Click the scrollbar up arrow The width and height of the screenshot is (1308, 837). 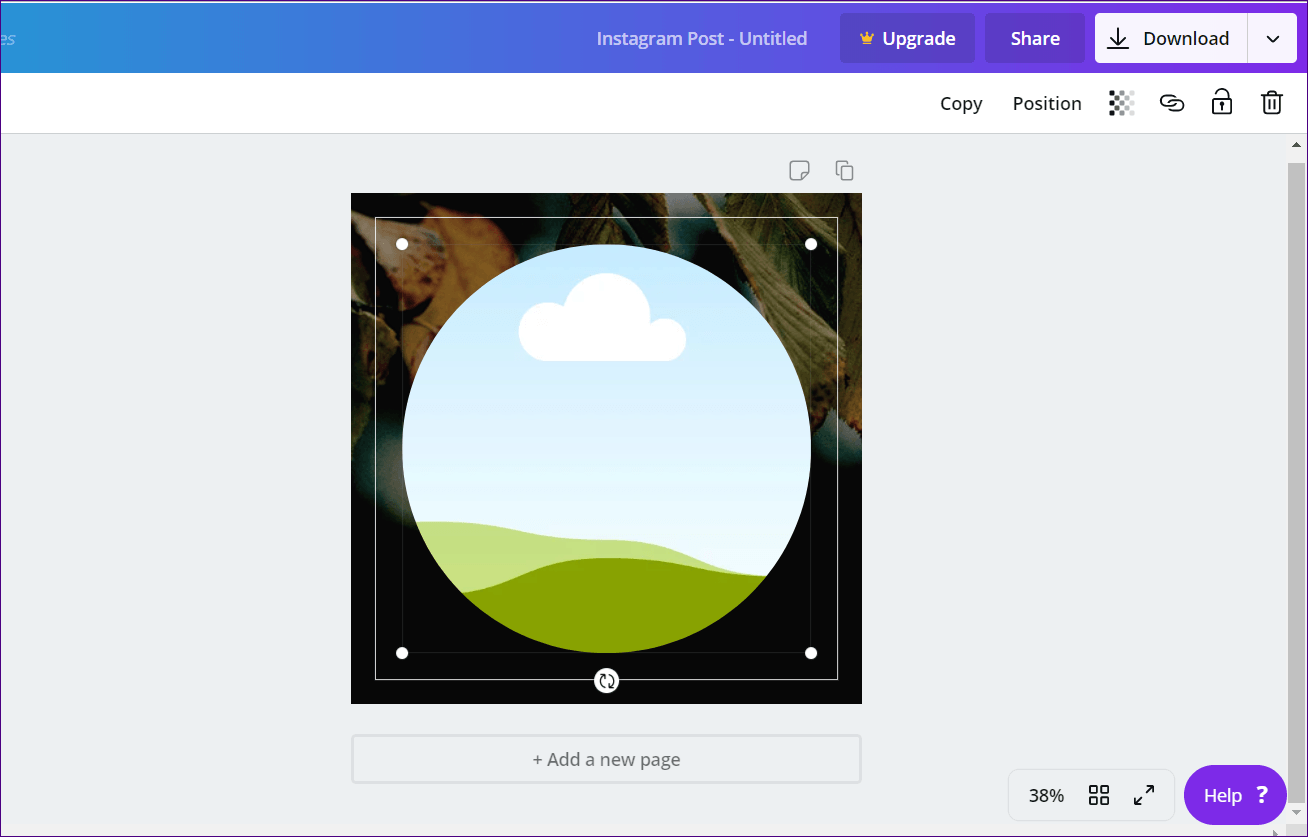(x=1296, y=147)
